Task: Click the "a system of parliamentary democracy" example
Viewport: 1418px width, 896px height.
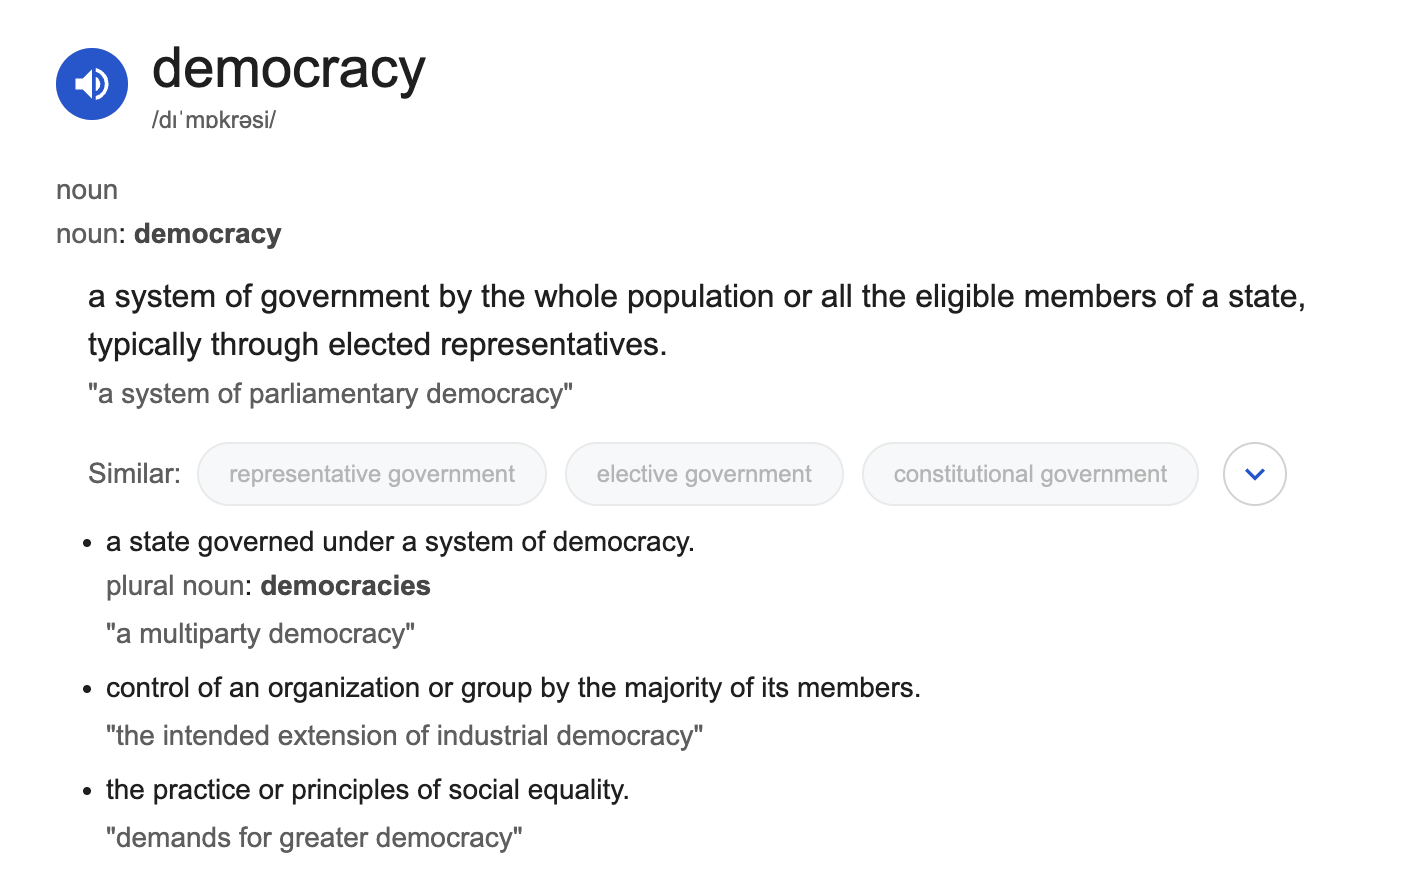Action: click(330, 394)
